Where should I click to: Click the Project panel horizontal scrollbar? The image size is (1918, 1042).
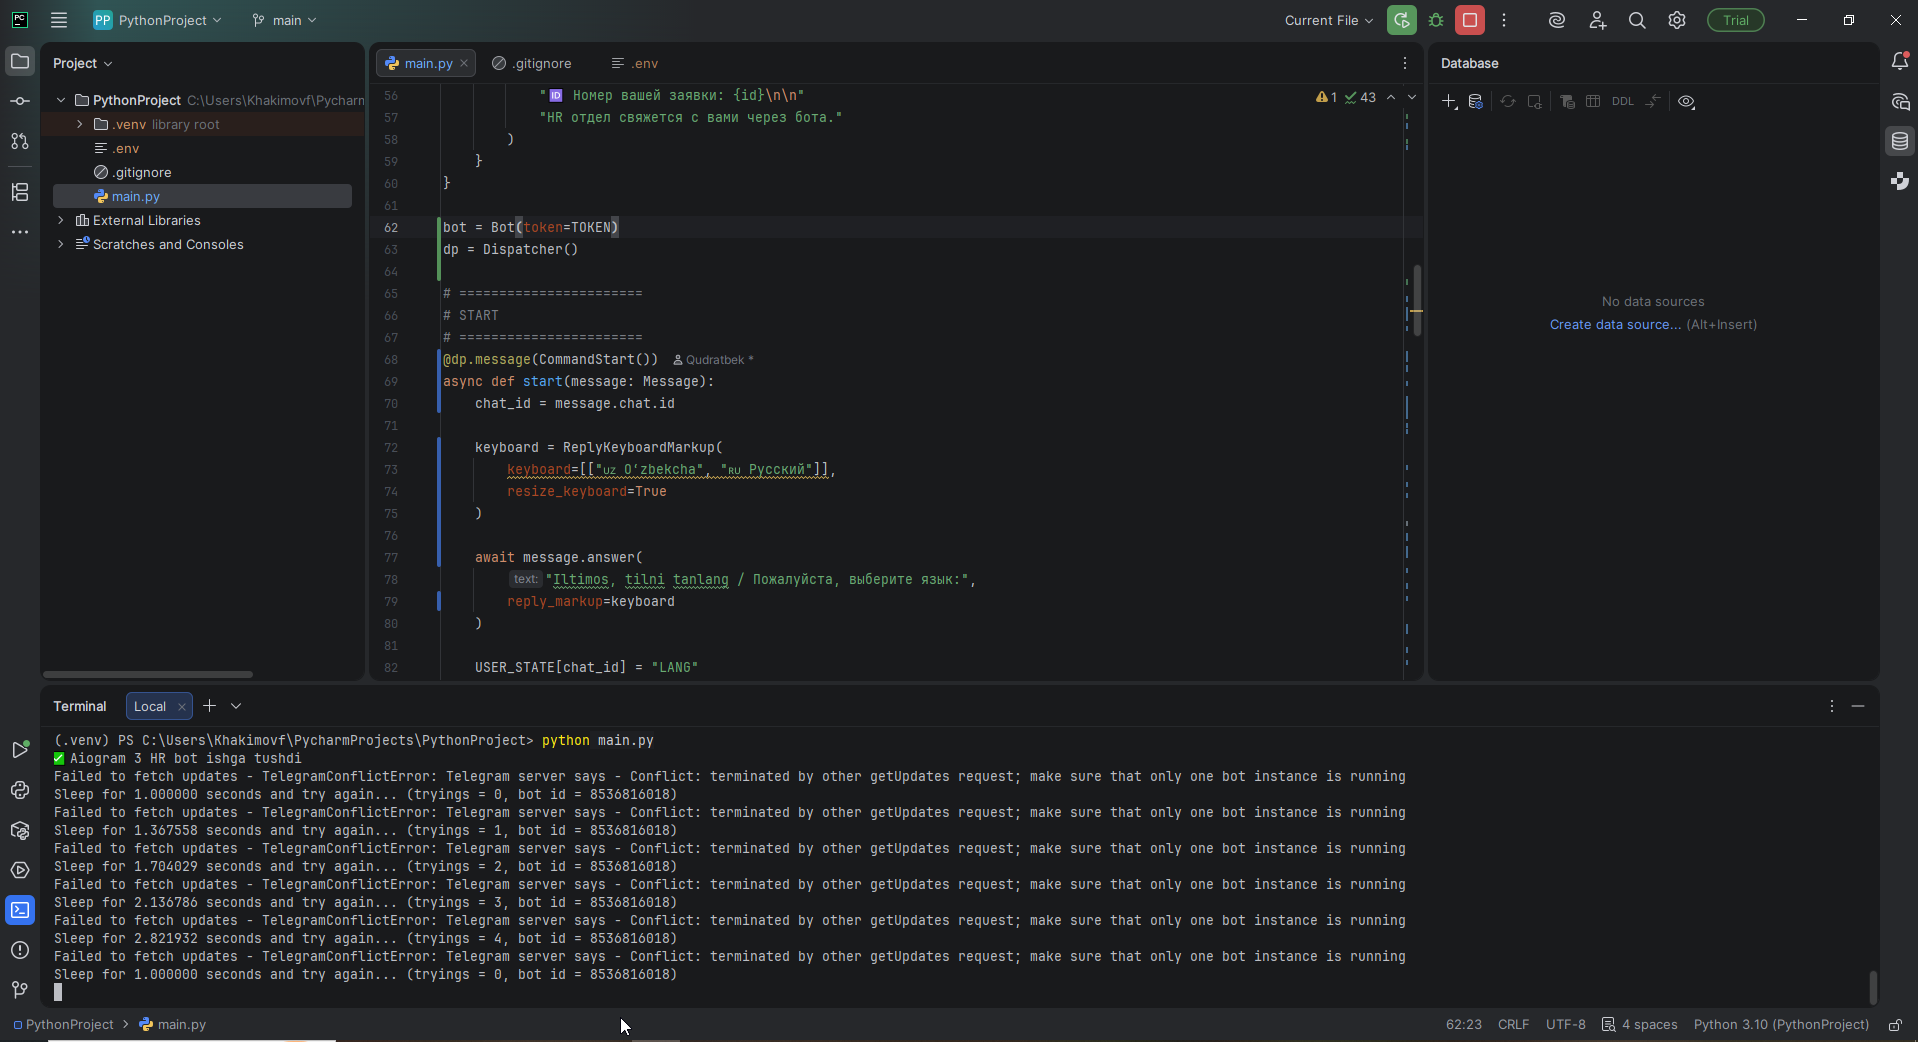coord(148,674)
